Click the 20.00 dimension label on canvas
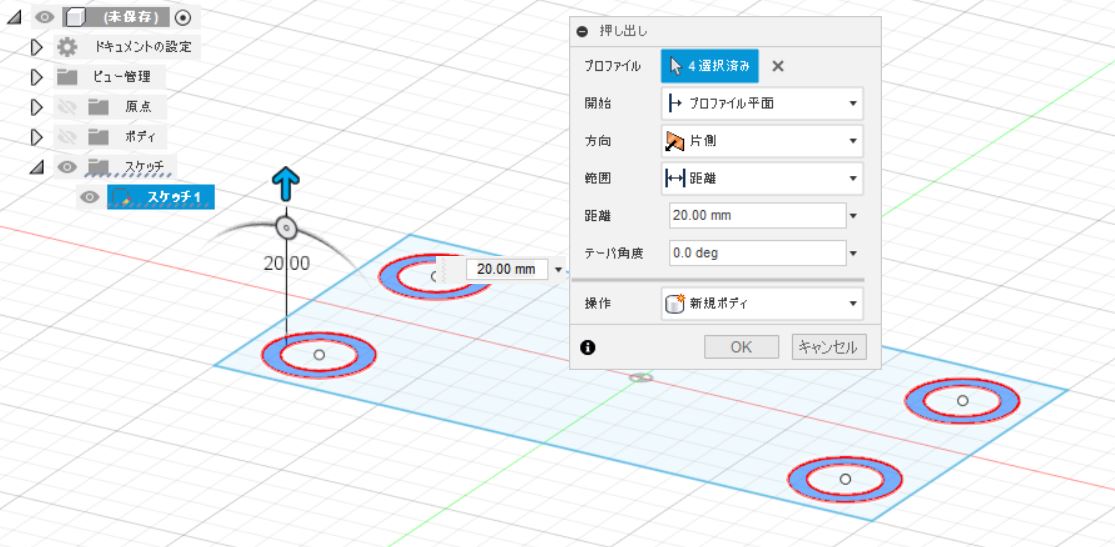The height and width of the screenshot is (547, 1115). pyautogui.click(x=287, y=264)
